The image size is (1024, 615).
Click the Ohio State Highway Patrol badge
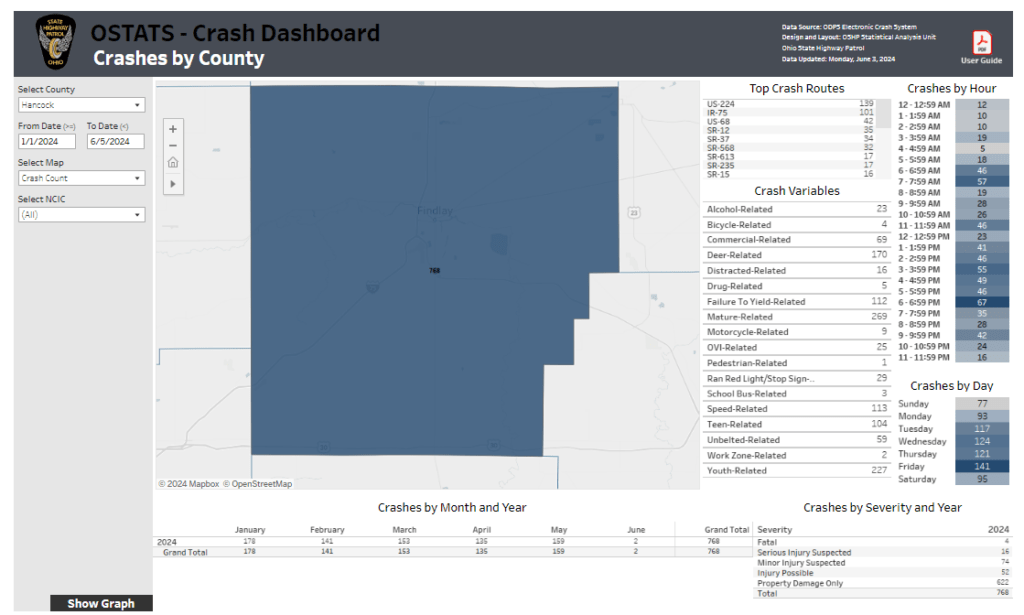pos(56,43)
